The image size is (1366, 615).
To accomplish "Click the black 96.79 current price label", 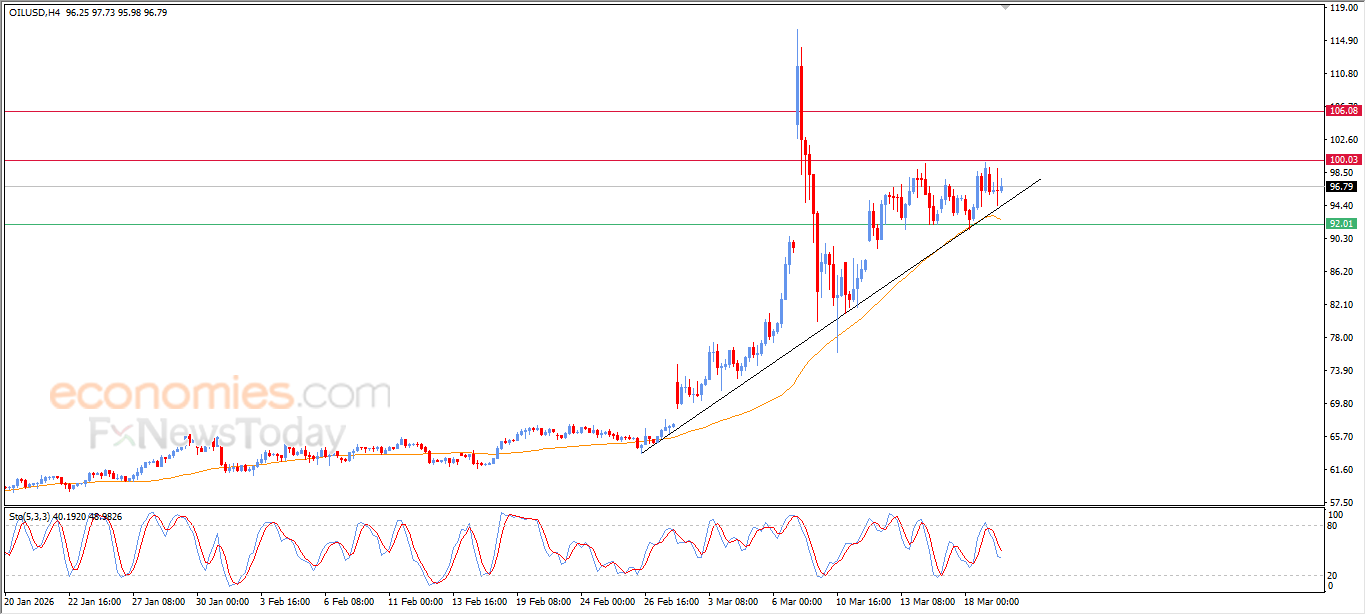I will 1342,186.
